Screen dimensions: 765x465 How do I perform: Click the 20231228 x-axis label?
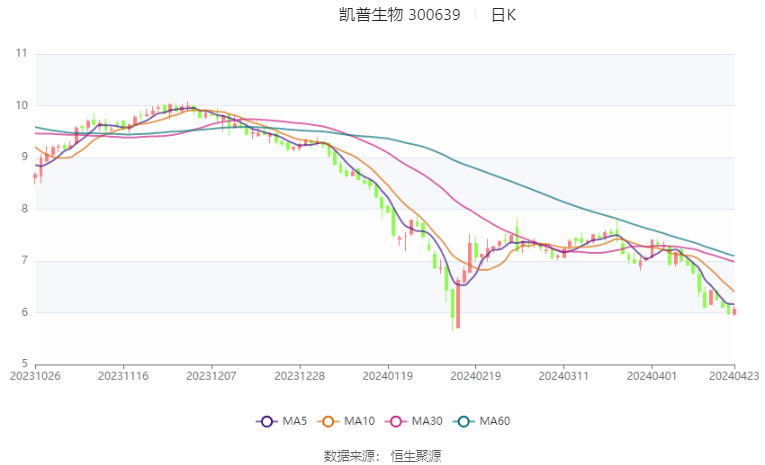[299, 375]
